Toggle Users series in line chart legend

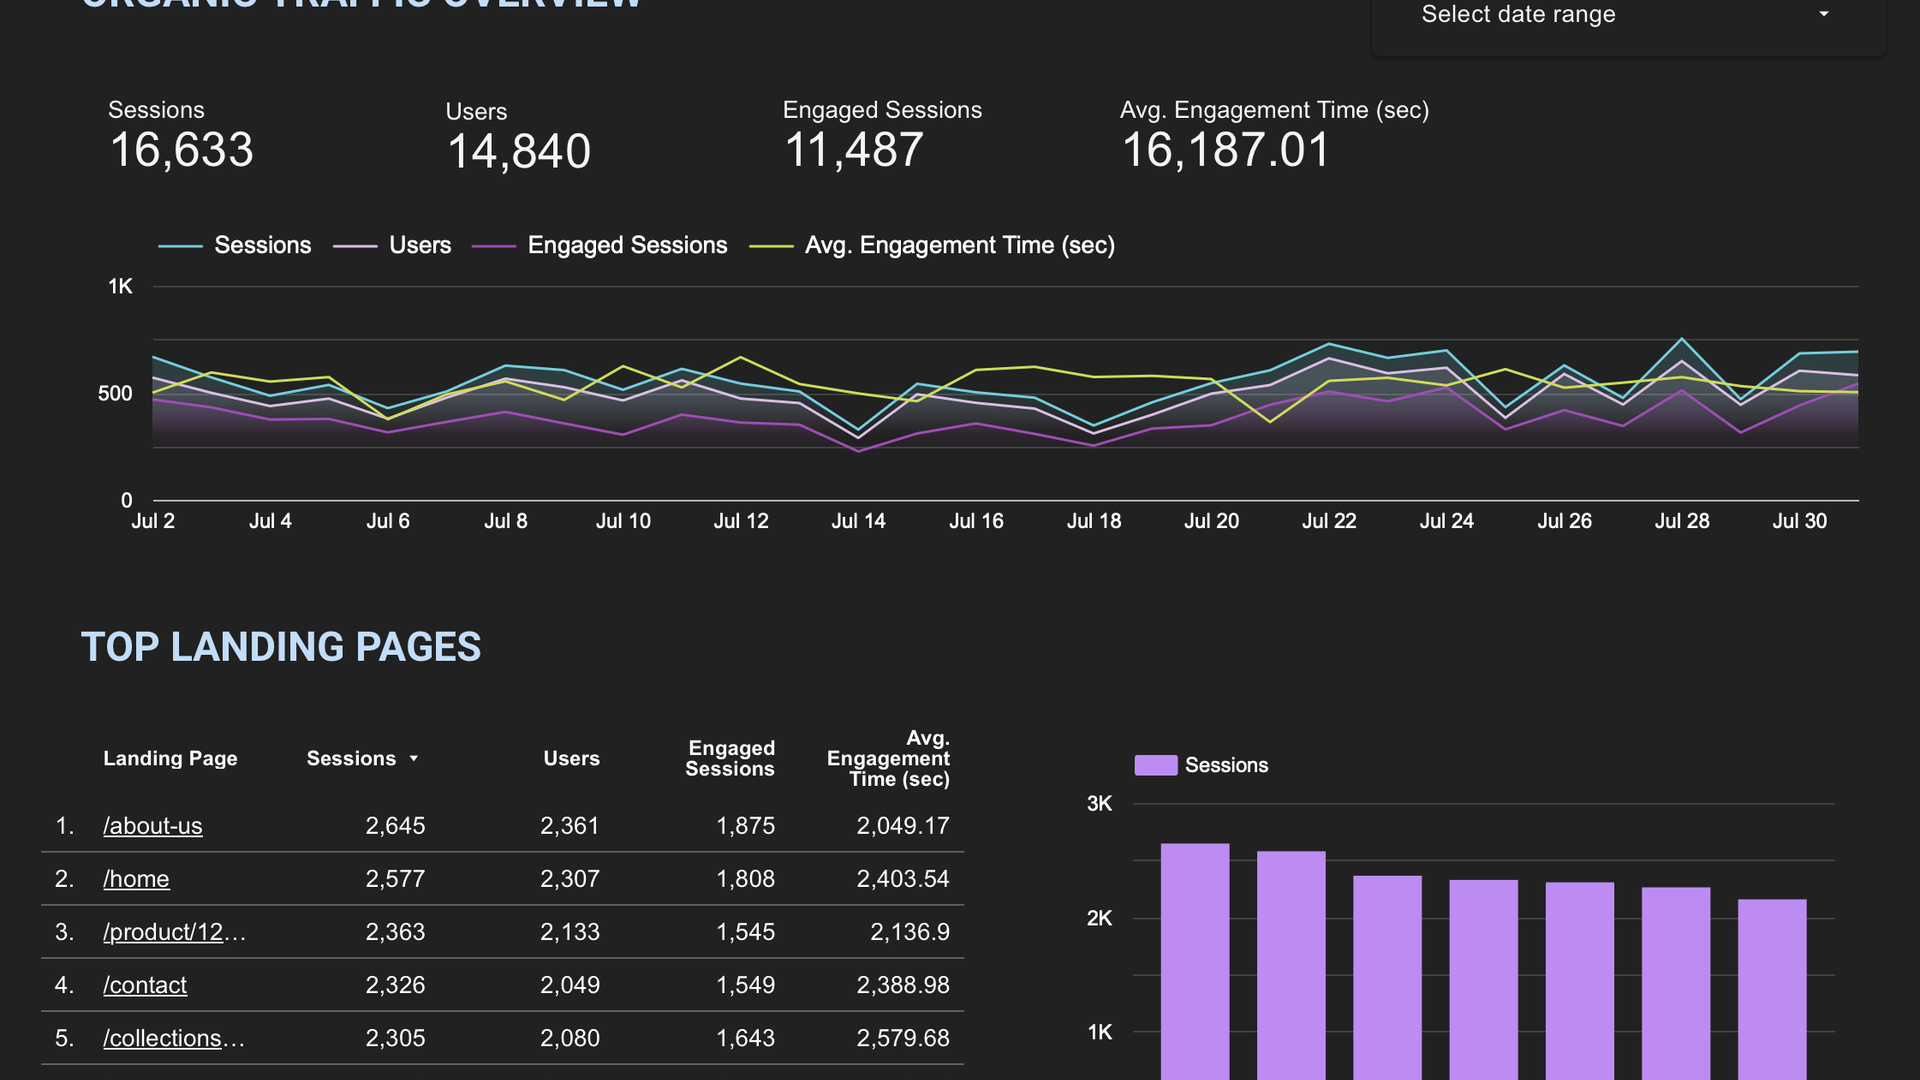point(393,245)
